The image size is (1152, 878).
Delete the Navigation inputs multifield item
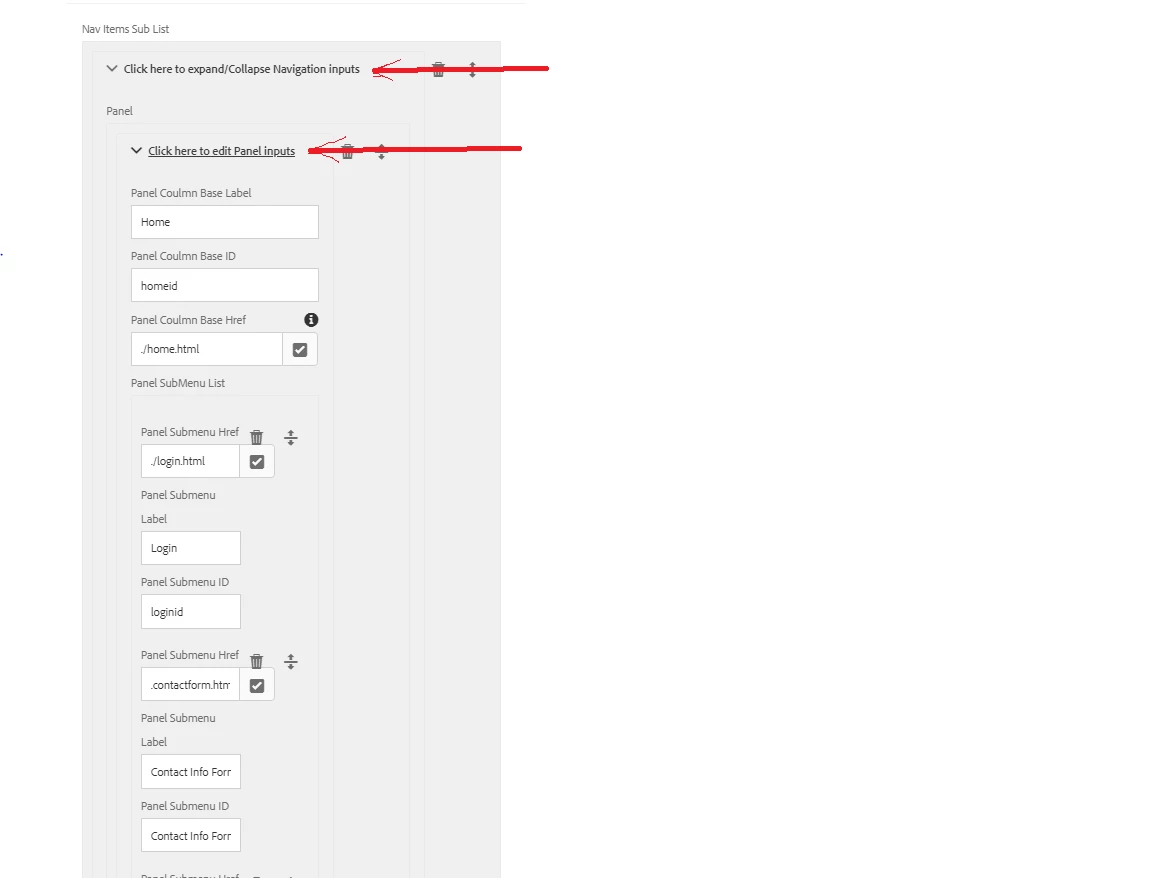coord(439,70)
